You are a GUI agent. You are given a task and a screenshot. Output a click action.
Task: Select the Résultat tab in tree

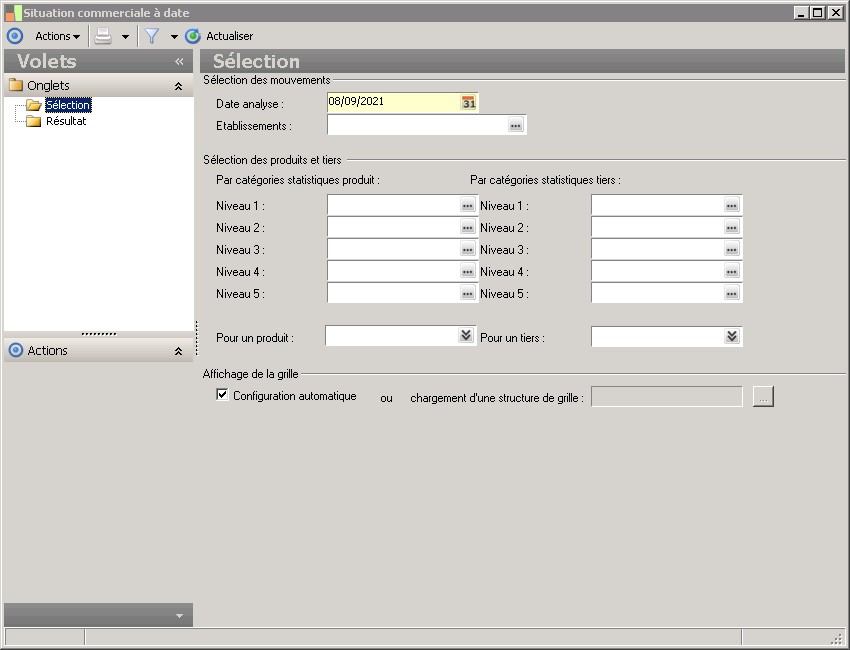pyautogui.click(x=66, y=121)
